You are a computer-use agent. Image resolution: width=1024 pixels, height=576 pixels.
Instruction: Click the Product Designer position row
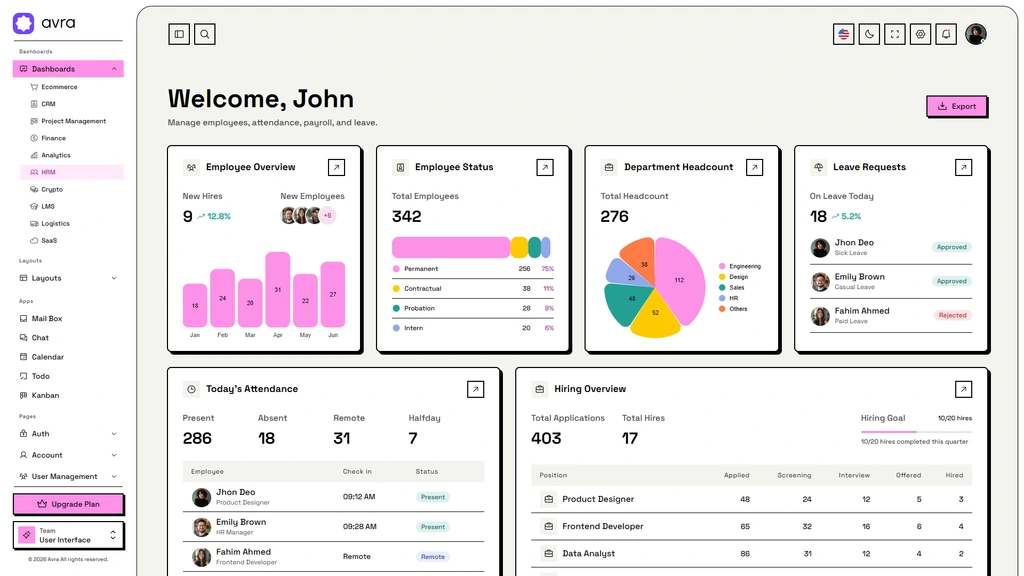751,500
